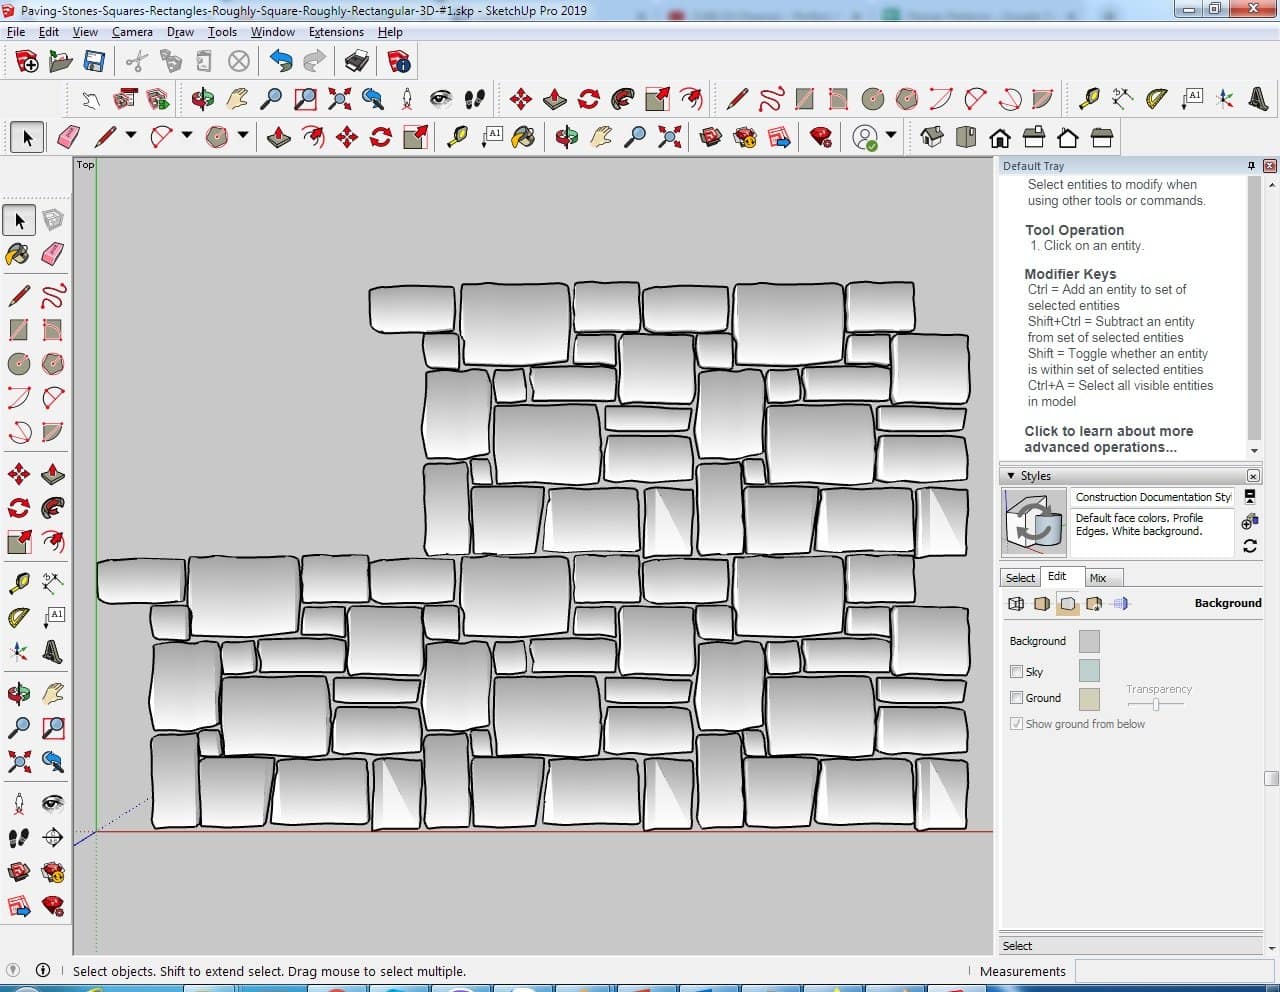The width and height of the screenshot is (1280, 992).
Task: Expand the account sign-in dropdown arrow
Action: point(890,135)
